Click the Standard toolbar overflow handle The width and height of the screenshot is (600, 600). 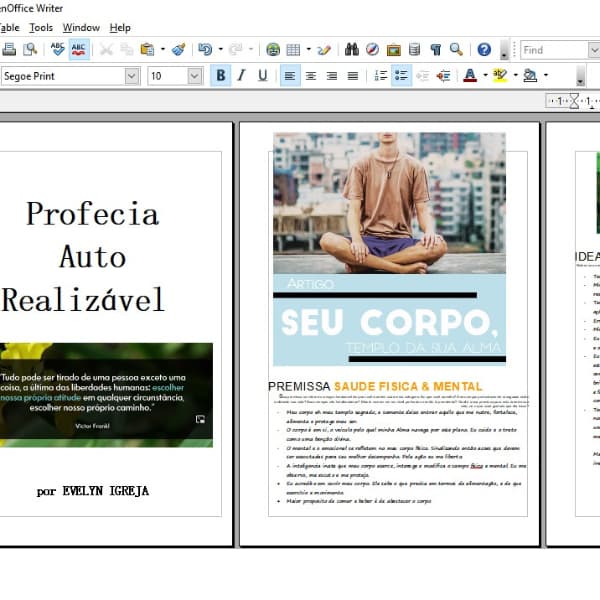click(504, 50)
